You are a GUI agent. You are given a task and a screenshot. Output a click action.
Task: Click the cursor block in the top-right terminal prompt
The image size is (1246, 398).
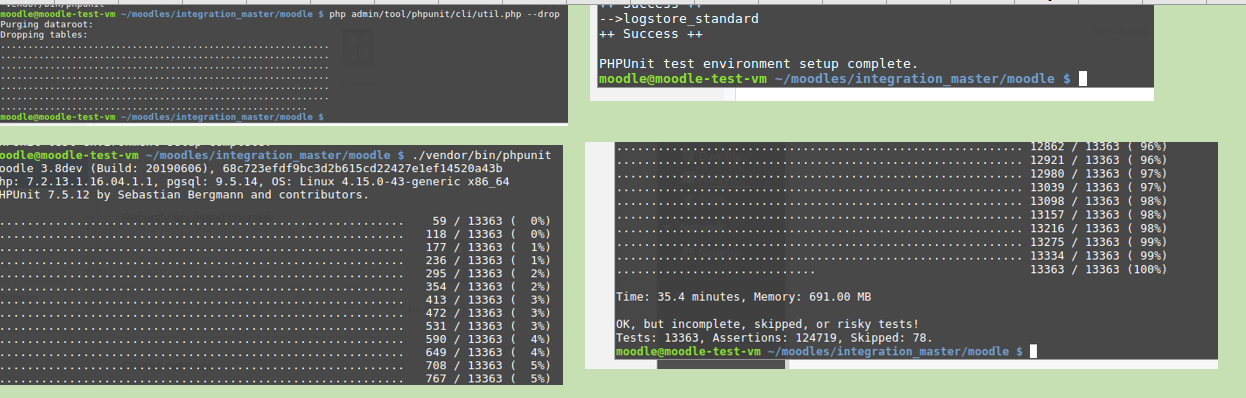[x=1082, y=78]
